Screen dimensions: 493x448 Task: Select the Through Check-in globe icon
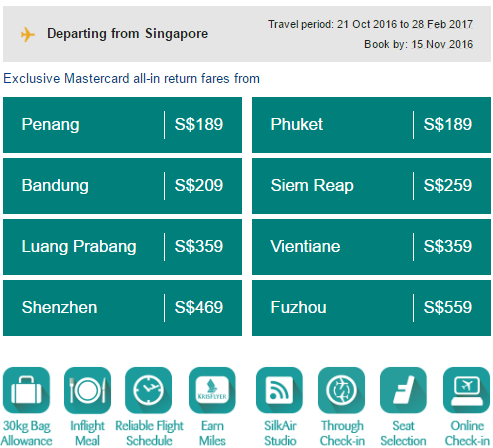[341, 390]
